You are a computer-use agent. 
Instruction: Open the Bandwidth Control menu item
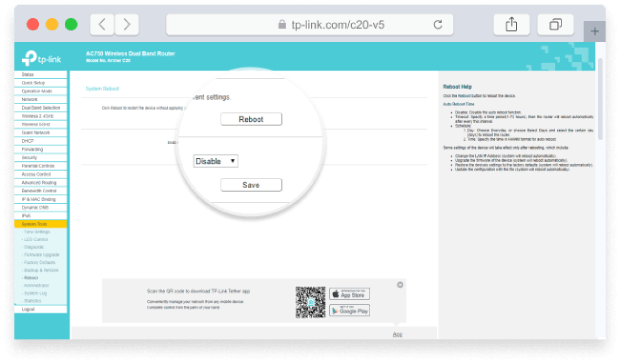pos(41,191)
